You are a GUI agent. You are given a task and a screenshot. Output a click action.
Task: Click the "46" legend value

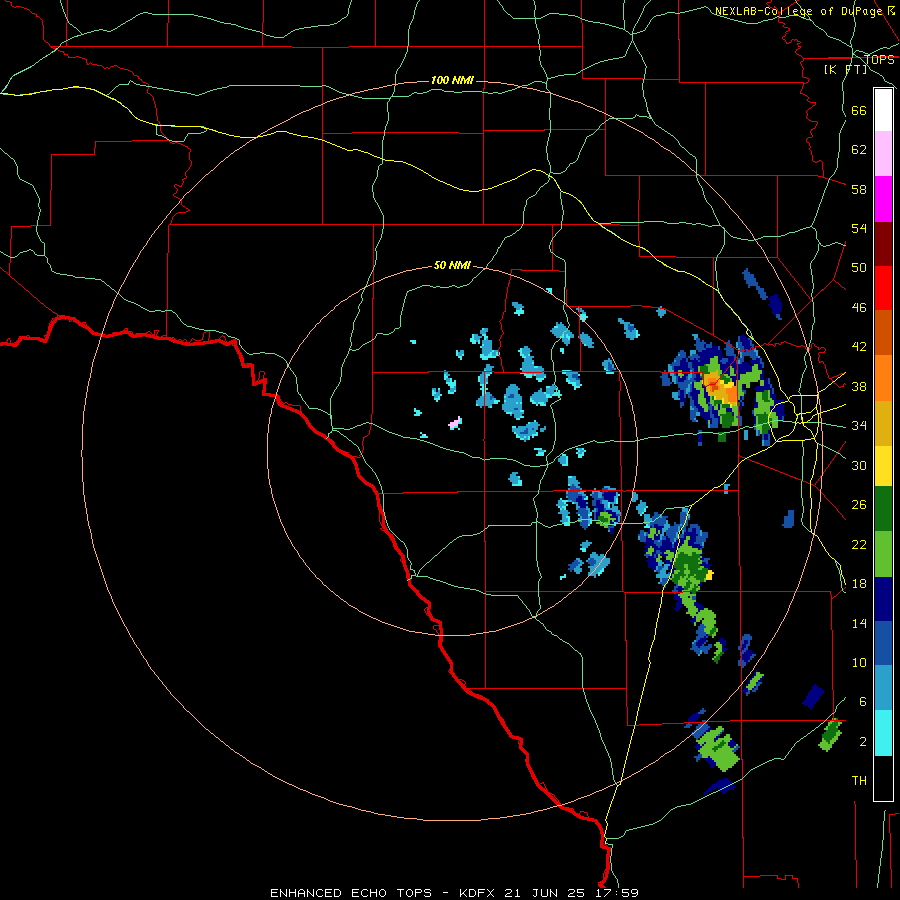[x=859, y=308]
